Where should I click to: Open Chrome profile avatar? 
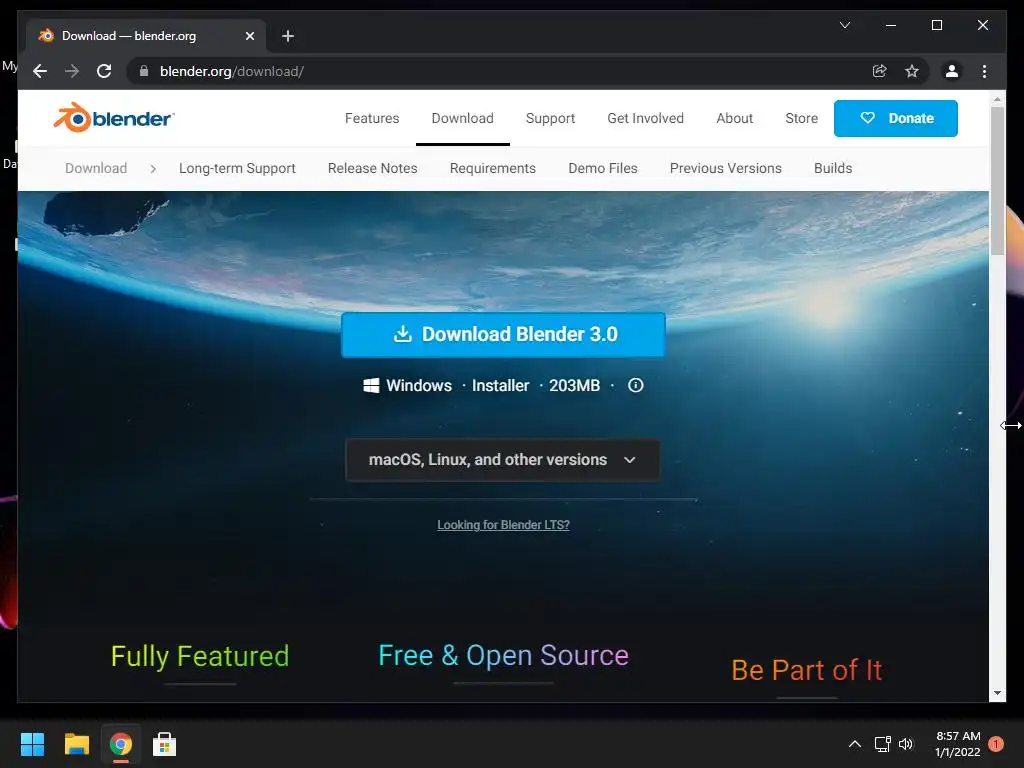point(952,71)
